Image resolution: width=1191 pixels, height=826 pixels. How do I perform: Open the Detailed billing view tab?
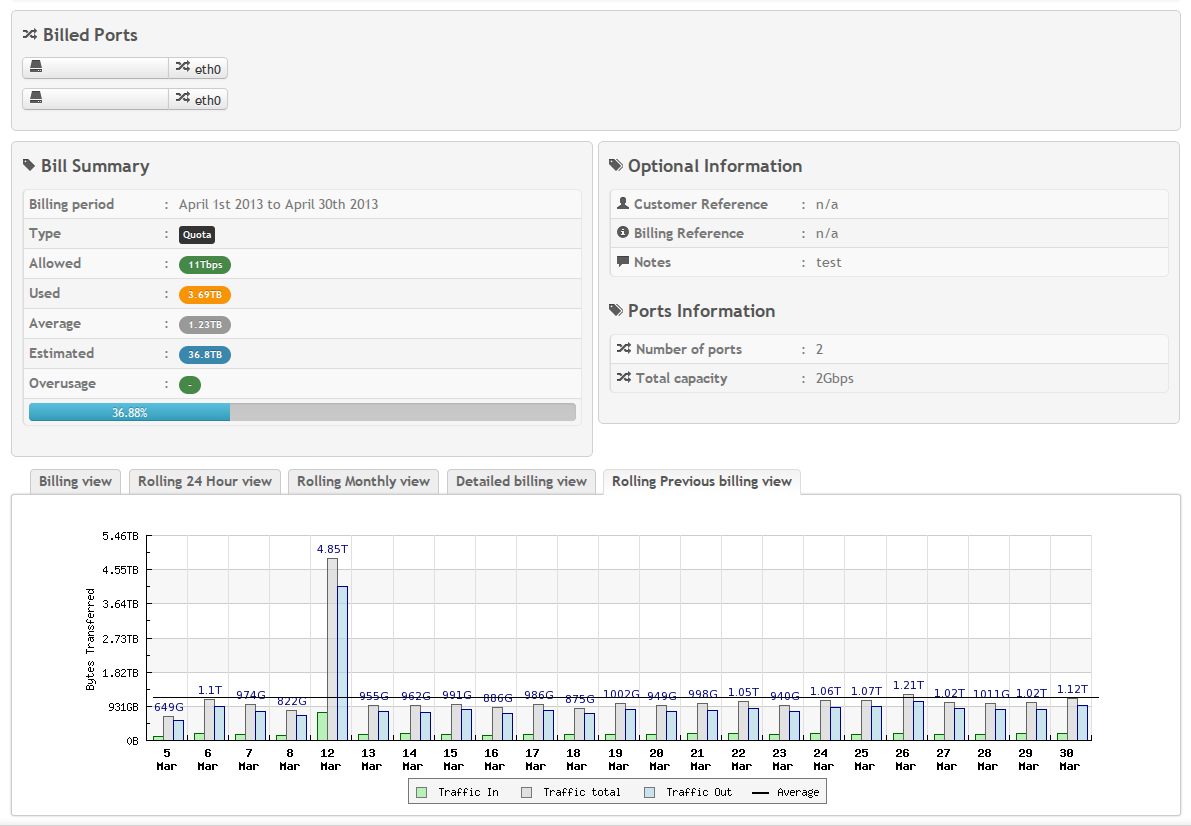[x=521, y=481]
